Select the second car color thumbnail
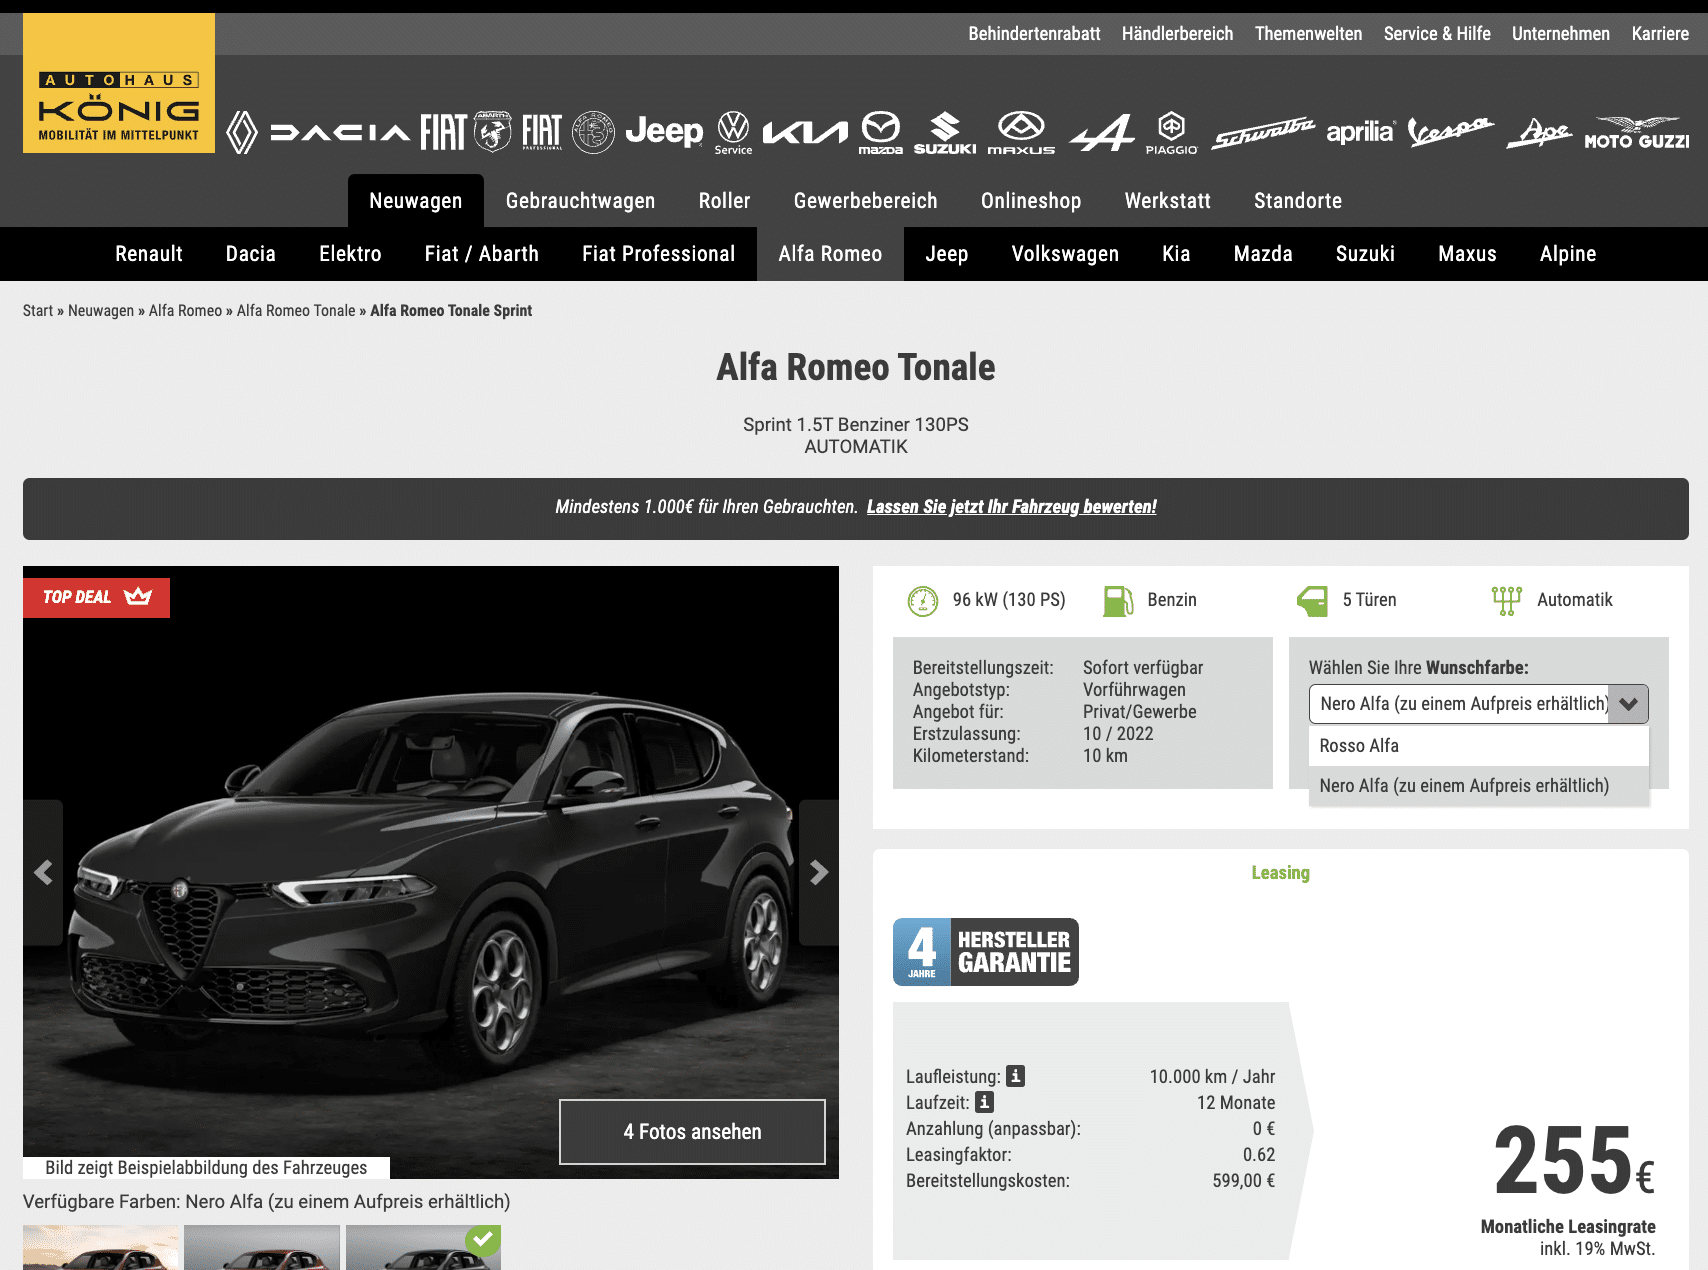Screen dimensions: 1708x1270 tap(262, 1247)
